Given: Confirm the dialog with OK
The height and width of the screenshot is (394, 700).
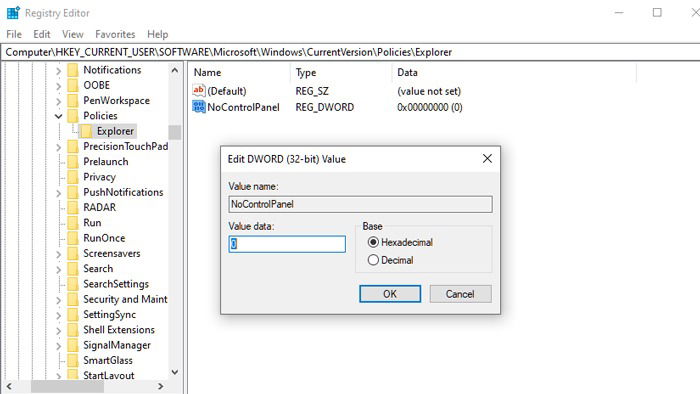Looking at the screenshot, I should click(390, 294).
